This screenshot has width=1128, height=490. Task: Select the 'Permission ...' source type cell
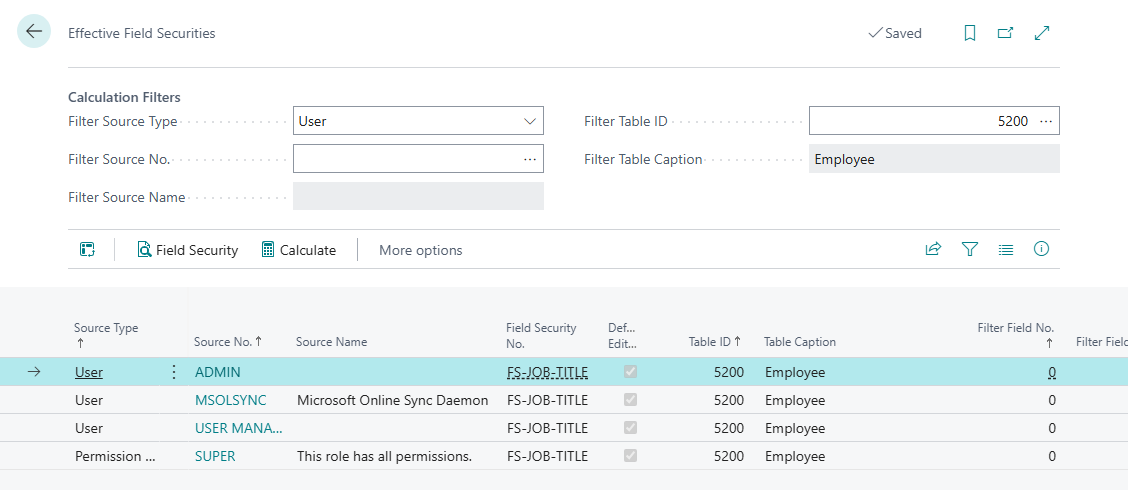click(x=115, y=456)
